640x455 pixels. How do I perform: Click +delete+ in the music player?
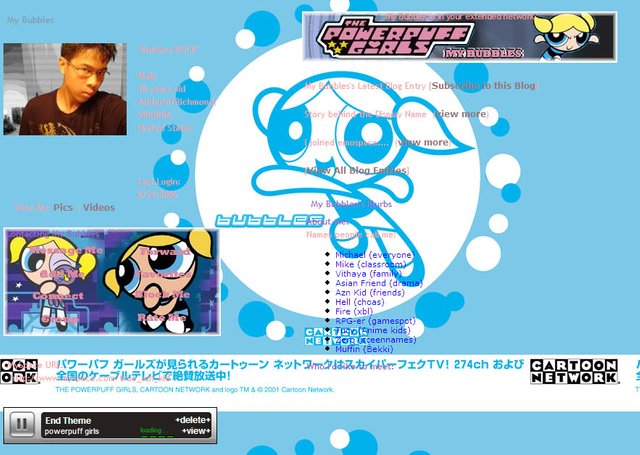[x=193, y=420]
